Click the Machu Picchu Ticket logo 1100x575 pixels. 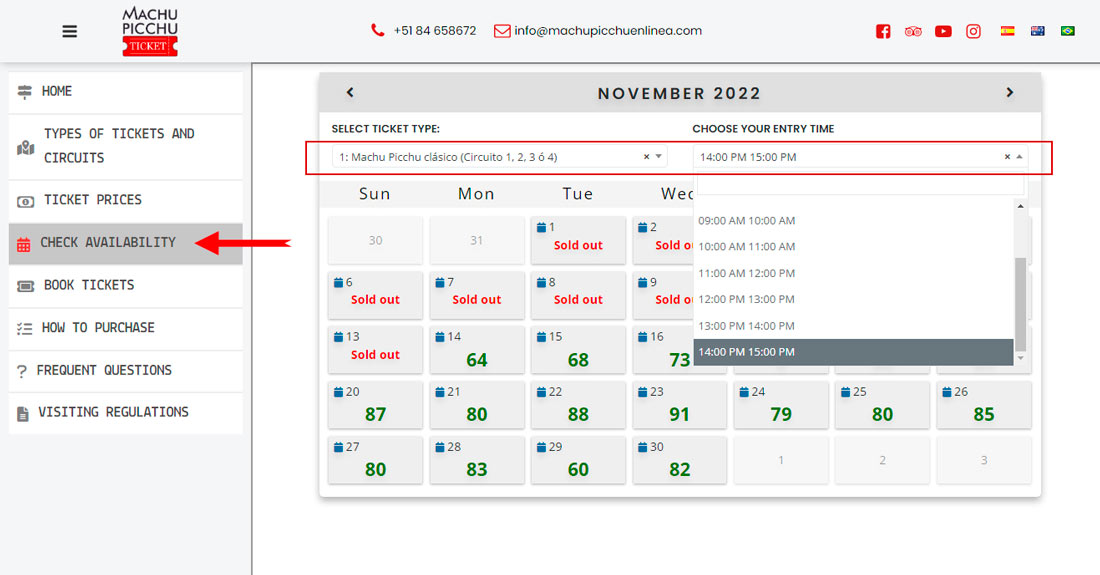(150, 31)
